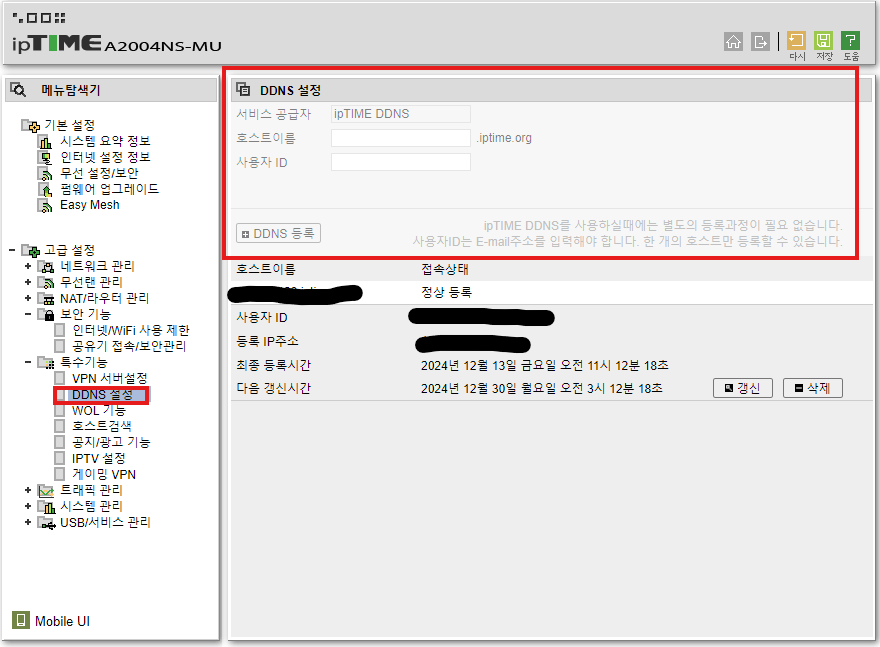Click the 서비스 공급자 ipTIME DDNS field
Screen dimensions: 880x647
[x=401, y=114]
